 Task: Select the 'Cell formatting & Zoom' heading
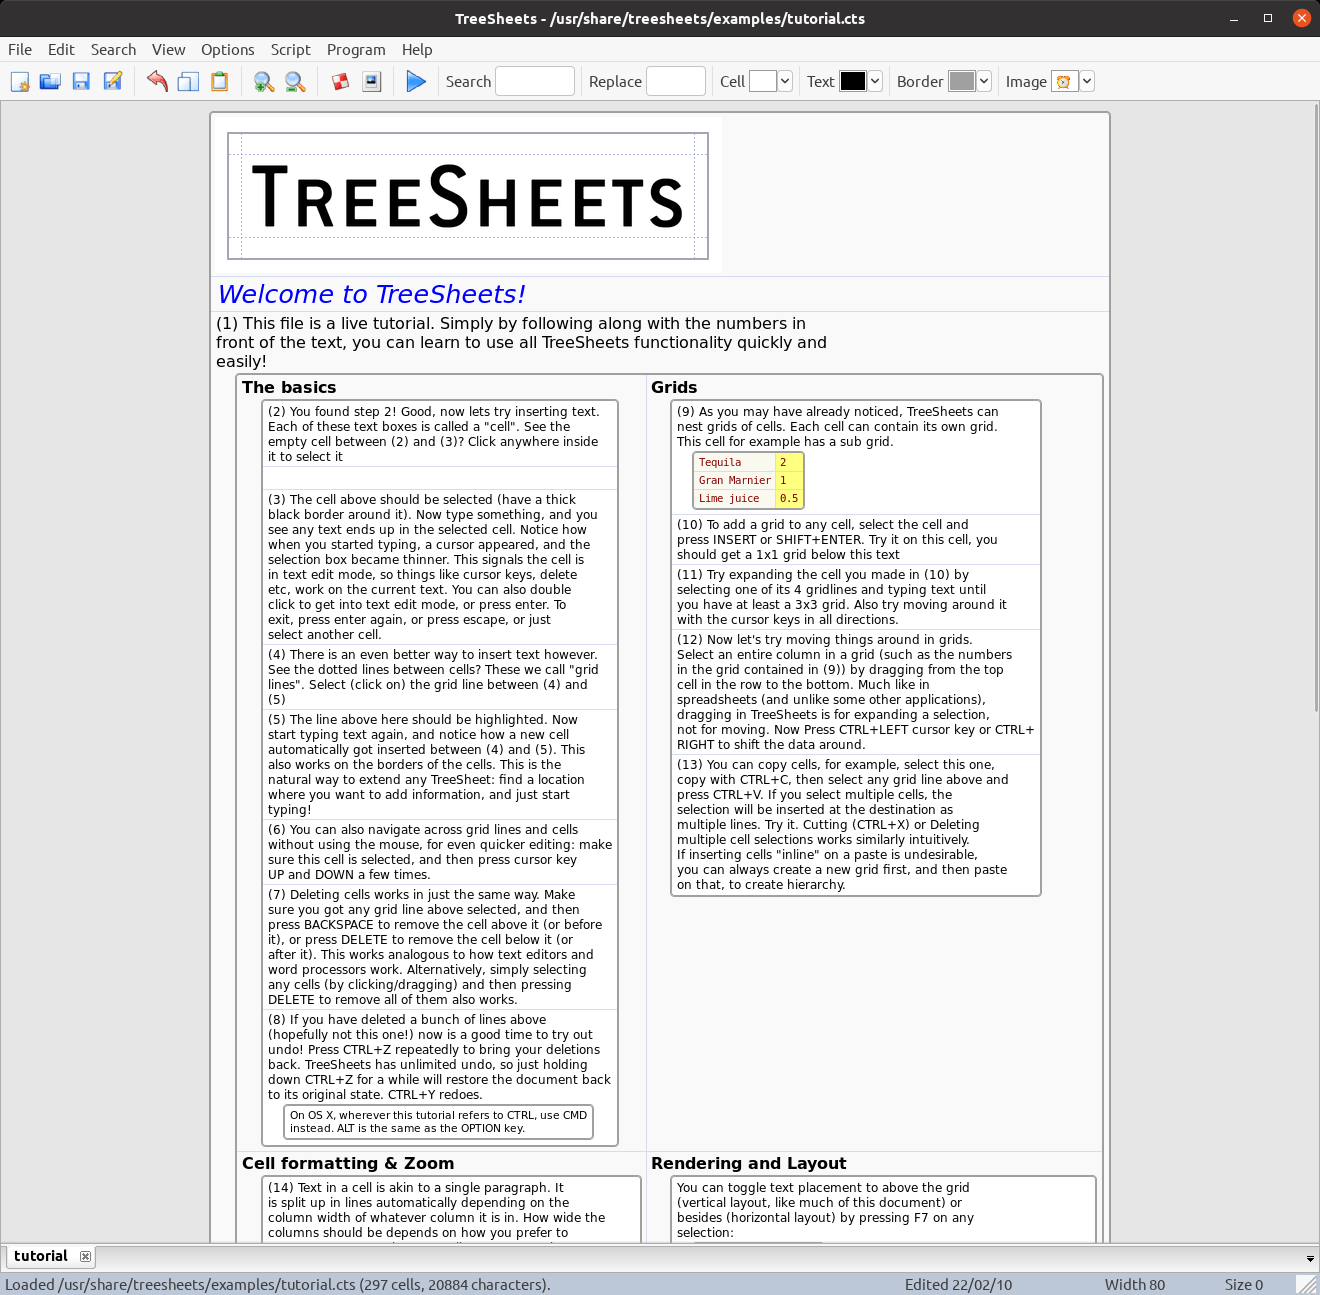[x=348, y=1163]
